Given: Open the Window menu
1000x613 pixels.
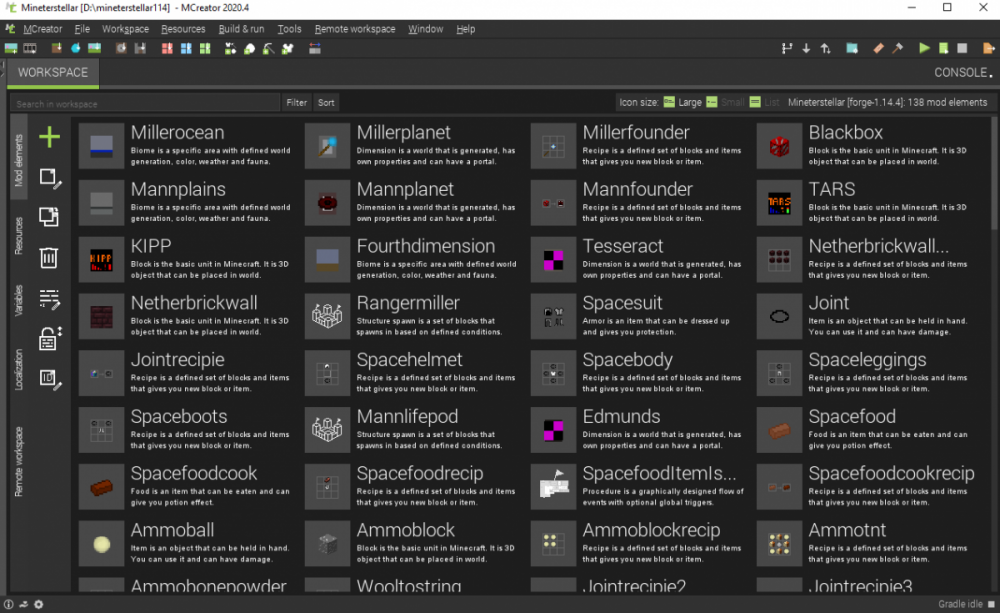Looking at the screenshot, I should coord(425,29).
